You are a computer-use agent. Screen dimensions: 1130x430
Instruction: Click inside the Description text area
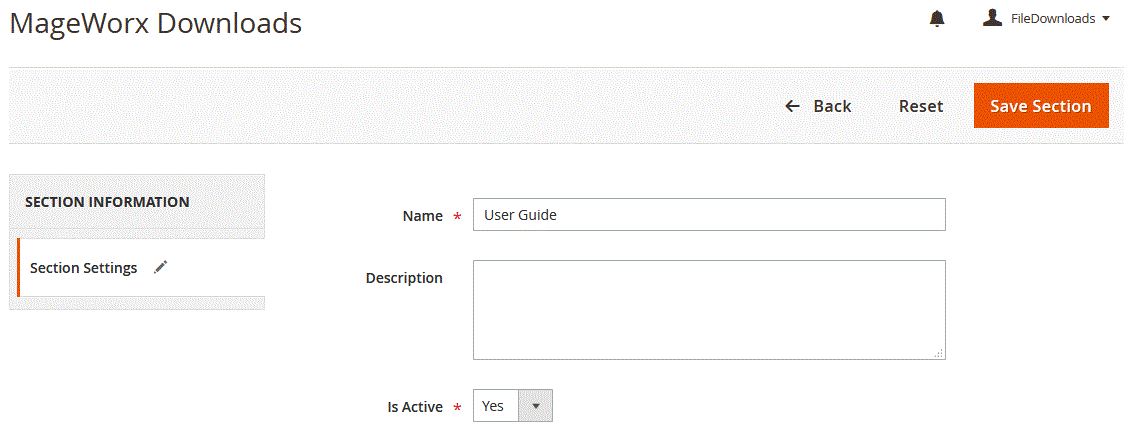[709, 310]
